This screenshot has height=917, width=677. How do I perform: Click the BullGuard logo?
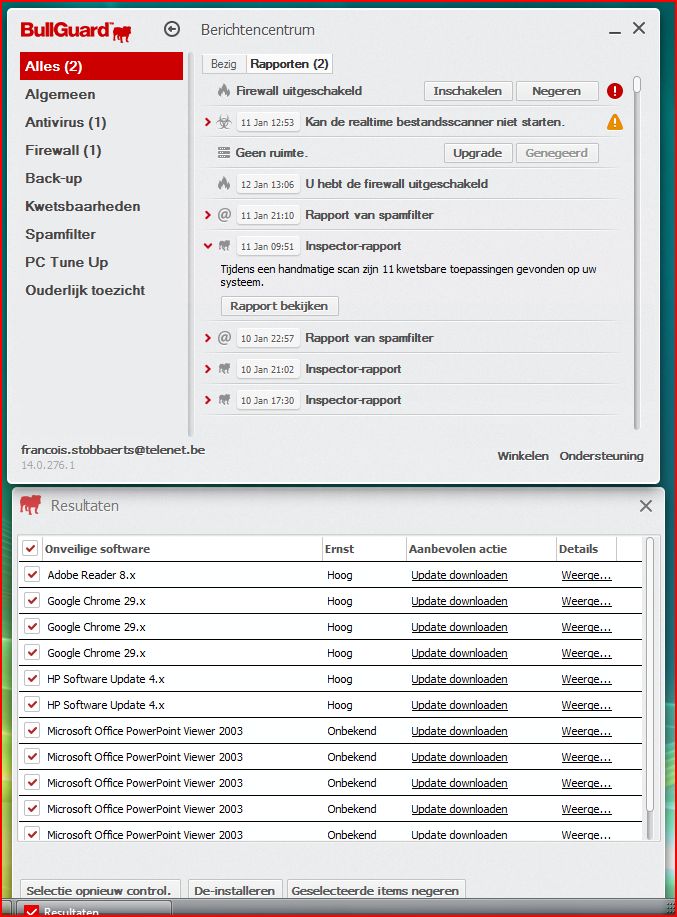click(76, 31)
